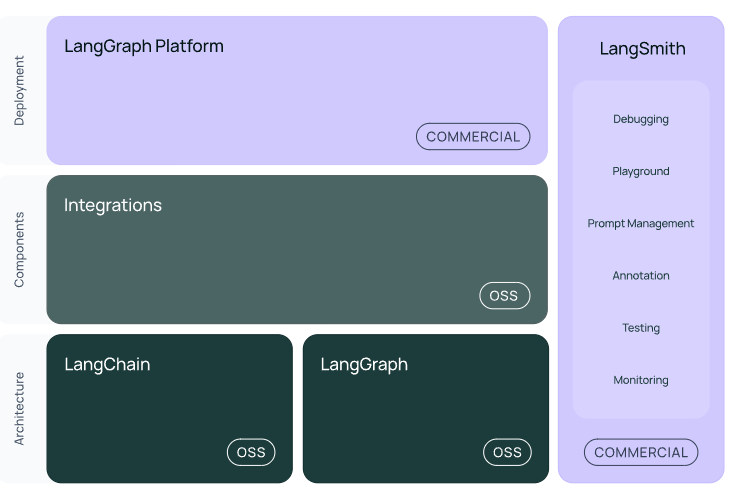Click Monitoring in the LangSmith list
Image resolution: width=739 pixels, height=489 pixels.
coord(641,380)
